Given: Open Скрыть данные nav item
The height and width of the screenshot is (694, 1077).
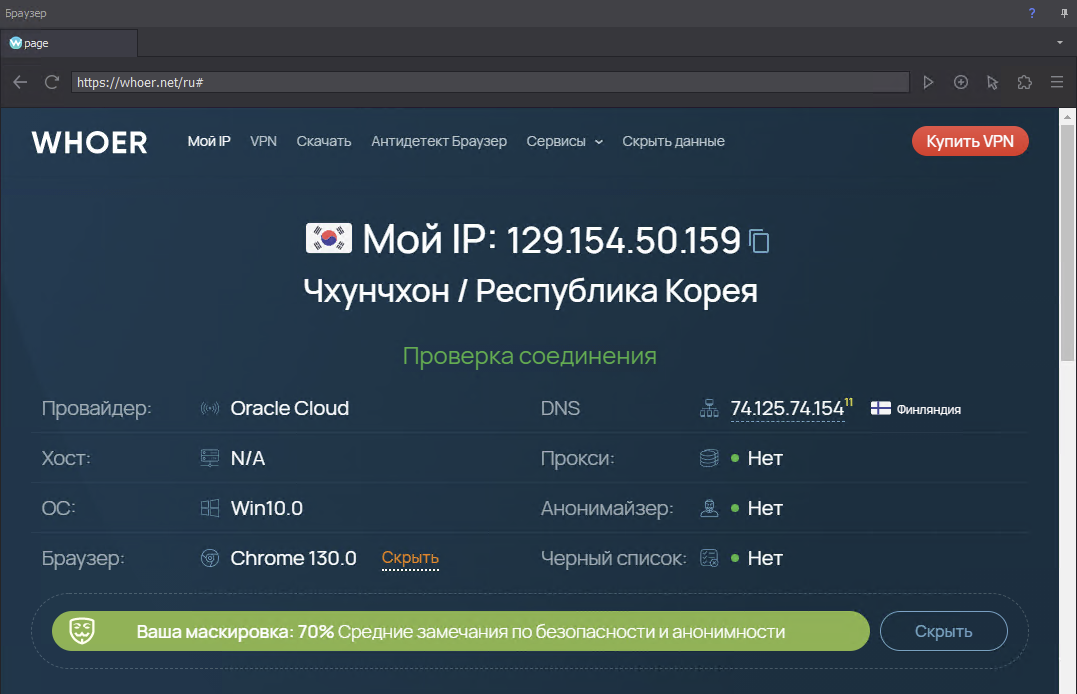Looking at the screenshot, I should [x=673, y=142].
